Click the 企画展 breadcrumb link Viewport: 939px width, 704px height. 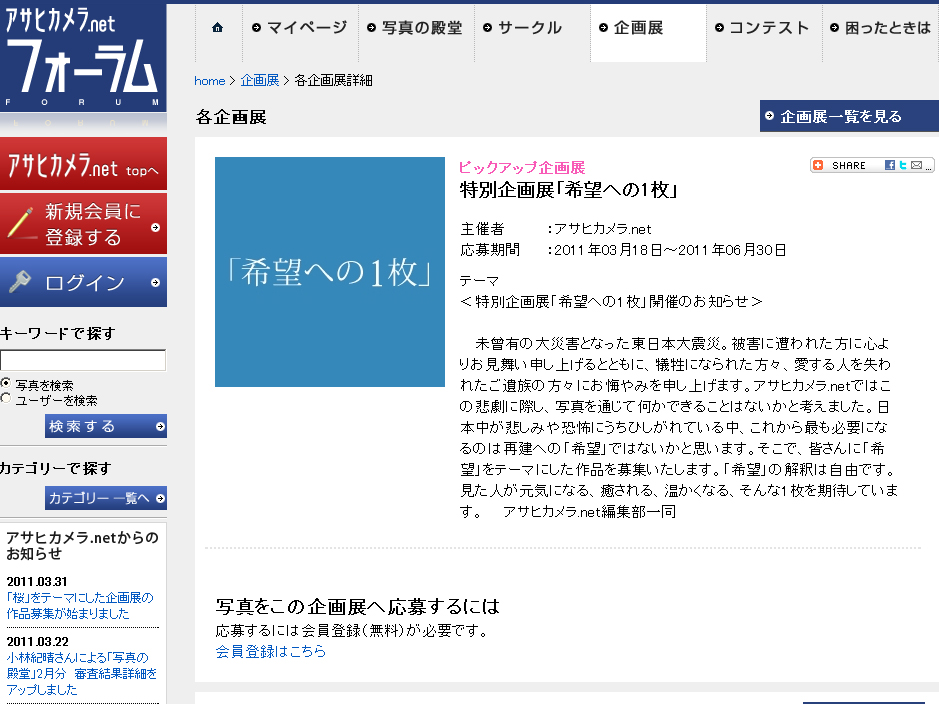click(259, 80)
